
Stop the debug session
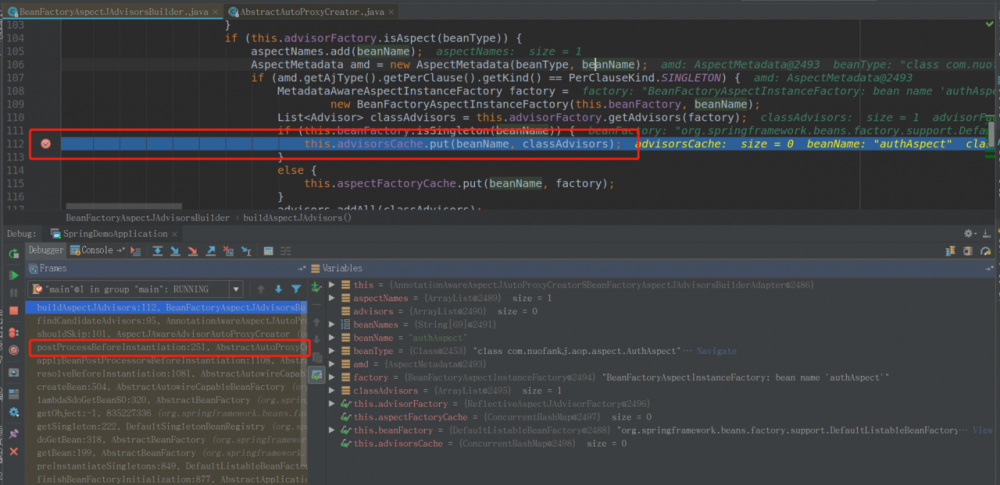coord(13,310)
